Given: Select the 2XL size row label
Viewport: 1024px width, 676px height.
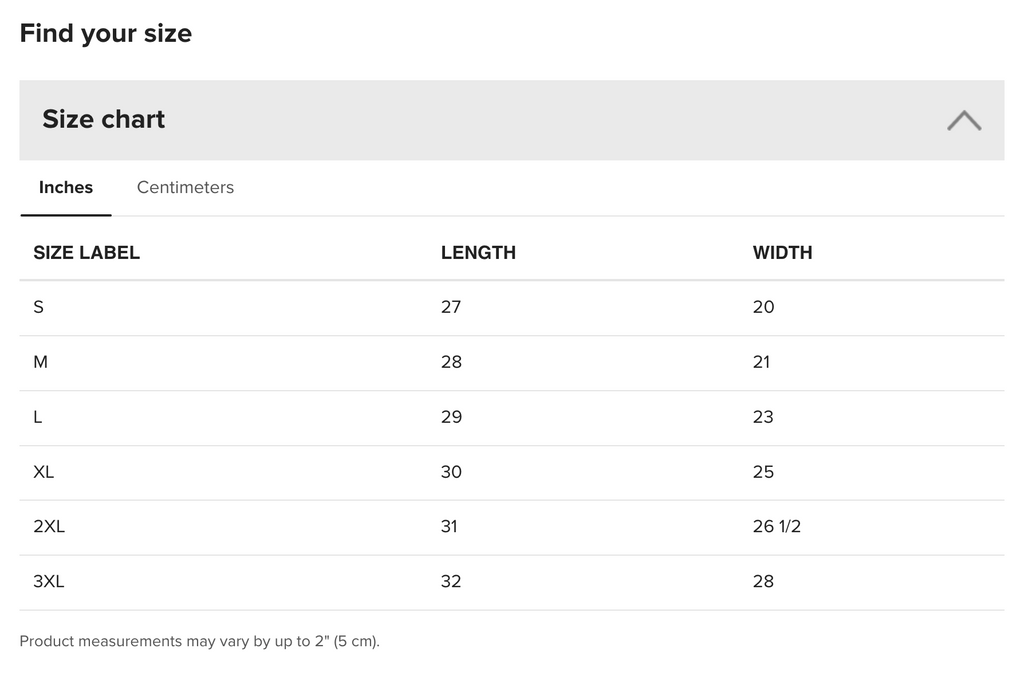Looking at the screenshot, I should 49,526.
